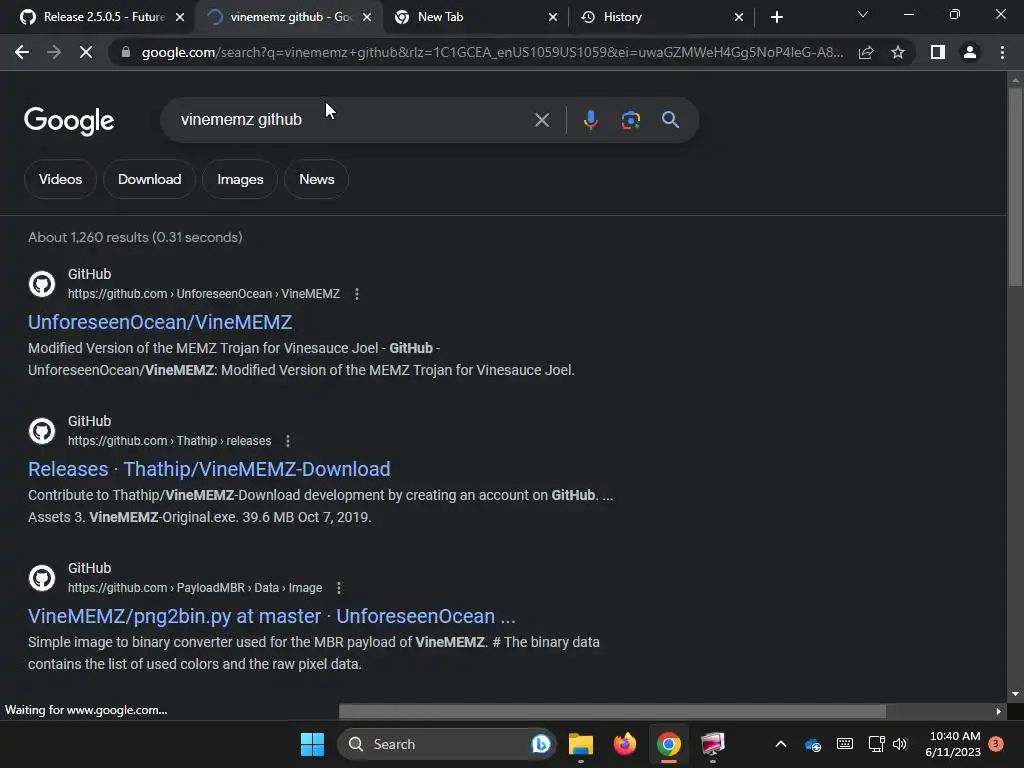Bookmark this page with the star icon

pyautogui.click(x=898, y=52)
